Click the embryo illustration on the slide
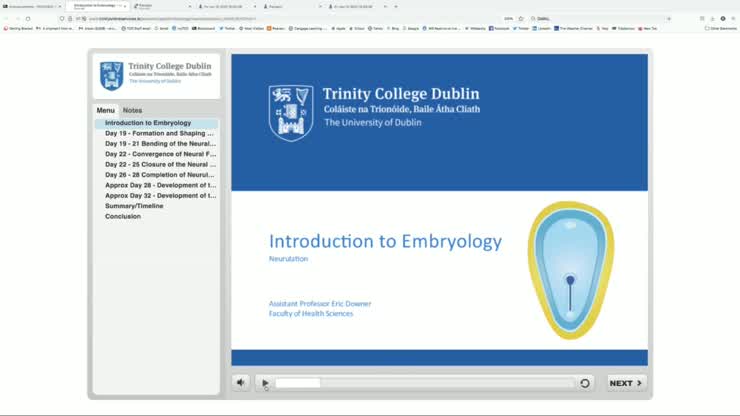This screenshot has width=740, height=416. click(x=571, y=271)
